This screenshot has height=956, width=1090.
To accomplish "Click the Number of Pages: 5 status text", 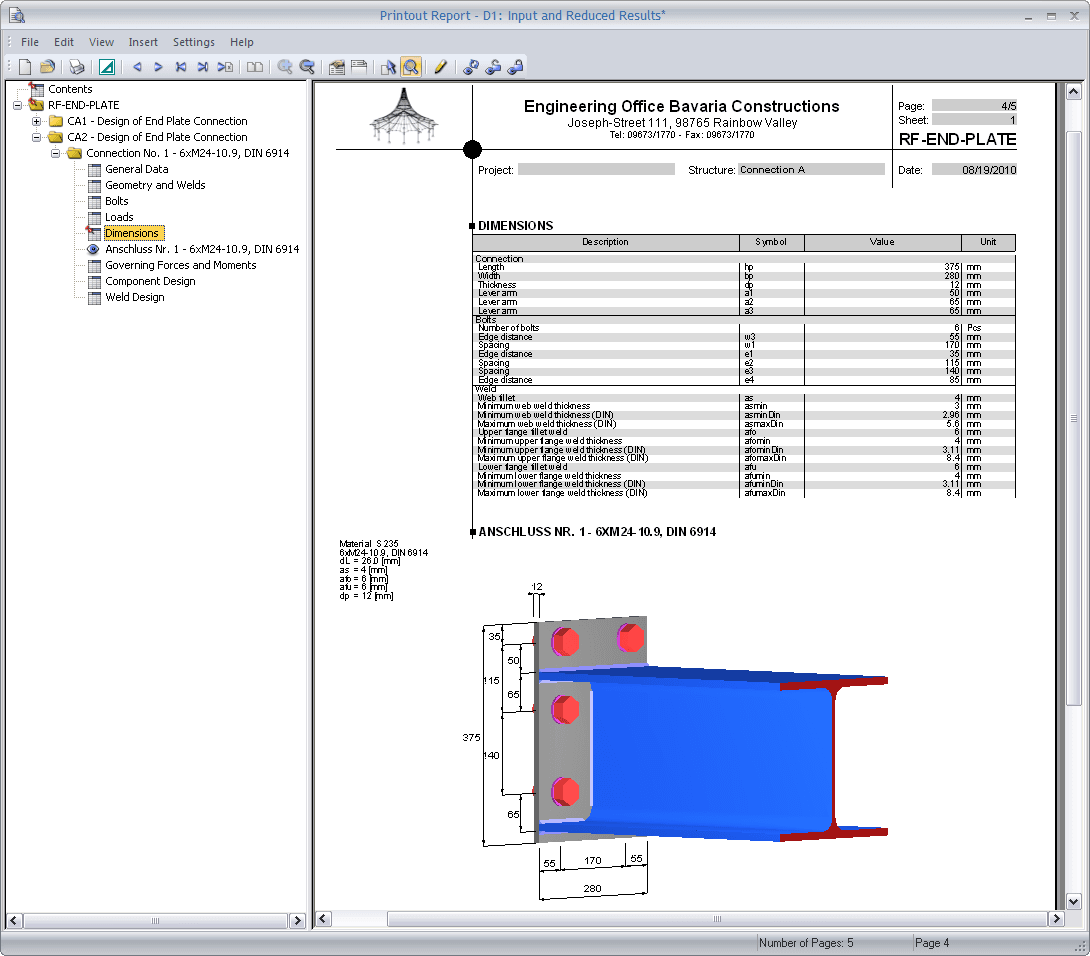I will click(806, 943).
